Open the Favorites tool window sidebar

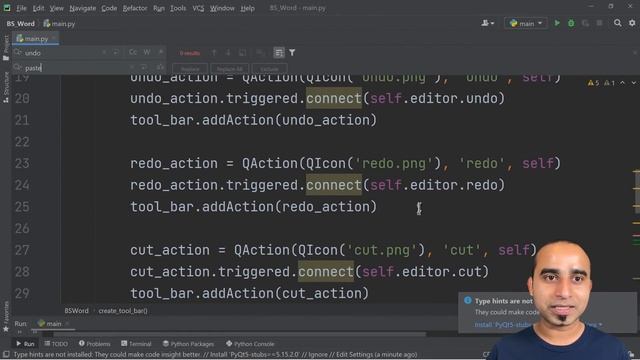point(6,317)
